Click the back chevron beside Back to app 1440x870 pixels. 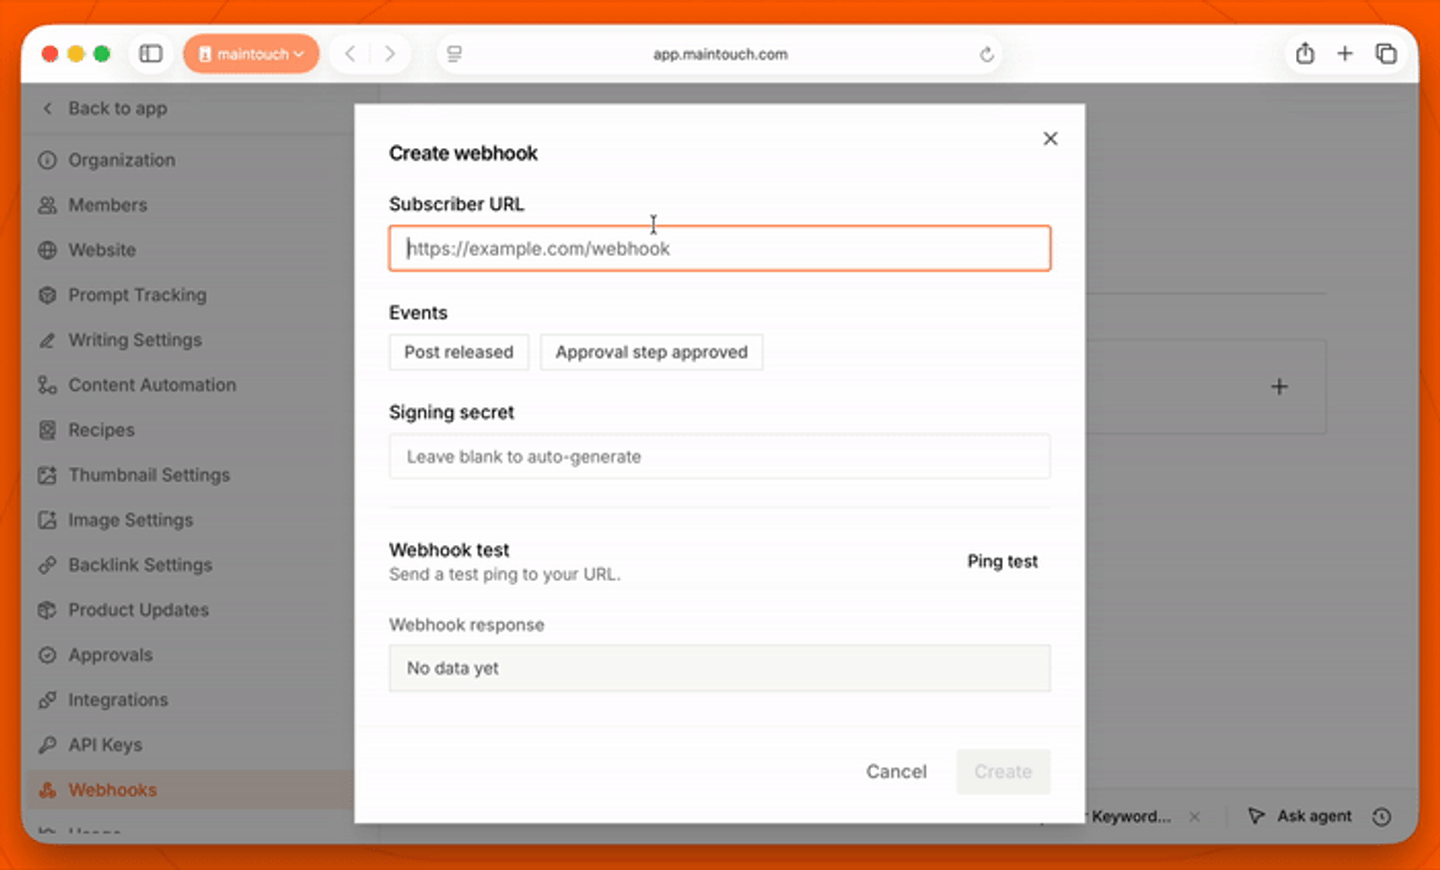(47, 108)
